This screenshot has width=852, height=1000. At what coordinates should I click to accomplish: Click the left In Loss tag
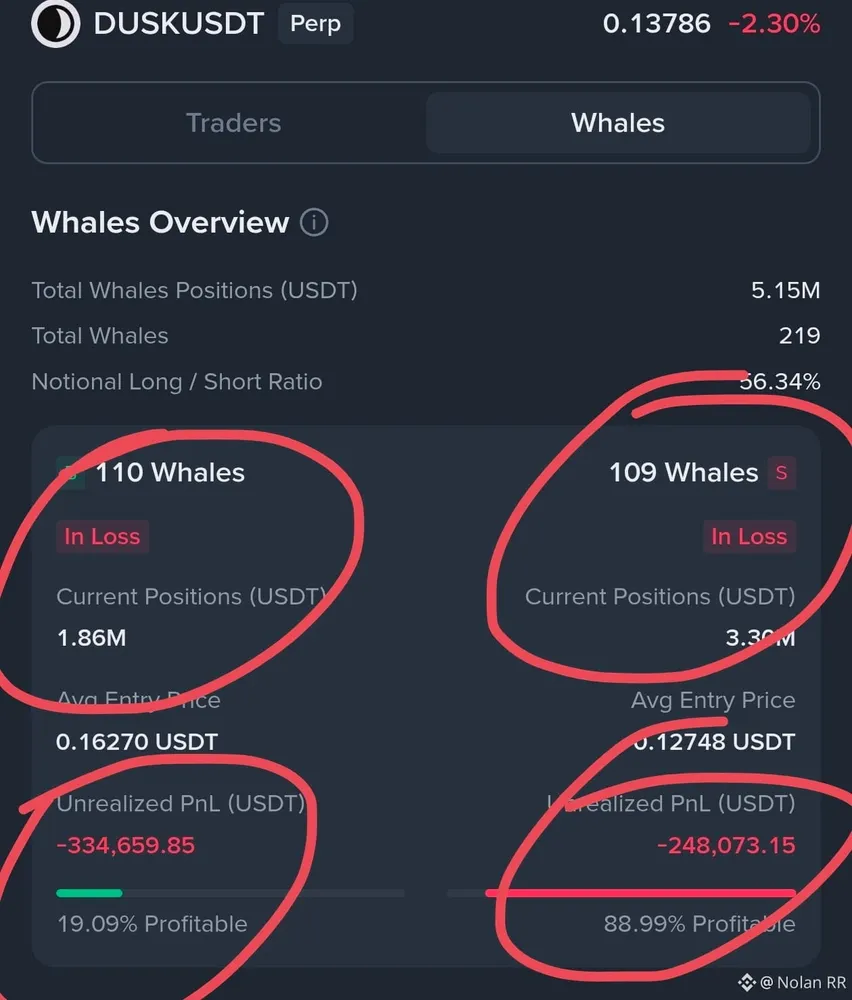[x=102, y=536]
